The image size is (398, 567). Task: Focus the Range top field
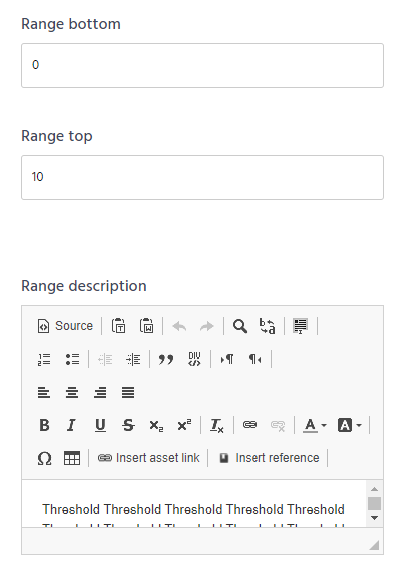click(202, 178)
